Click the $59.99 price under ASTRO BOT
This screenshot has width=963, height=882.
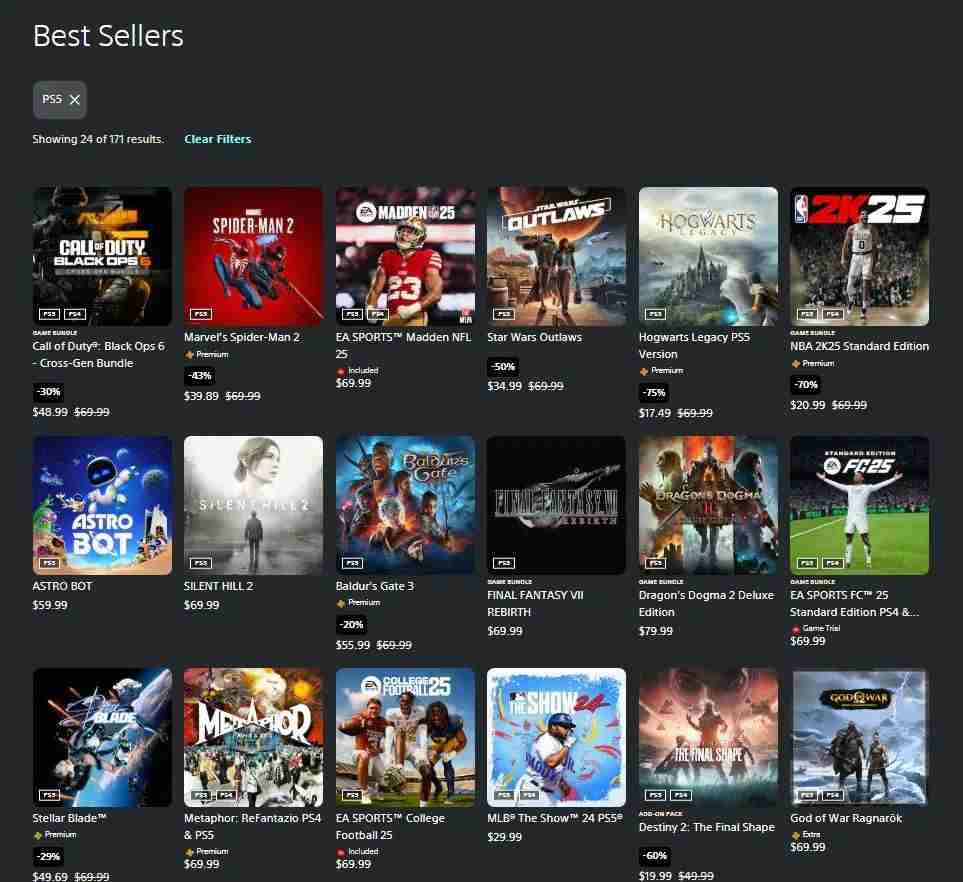pyautogui.click(x=50, y=606)
